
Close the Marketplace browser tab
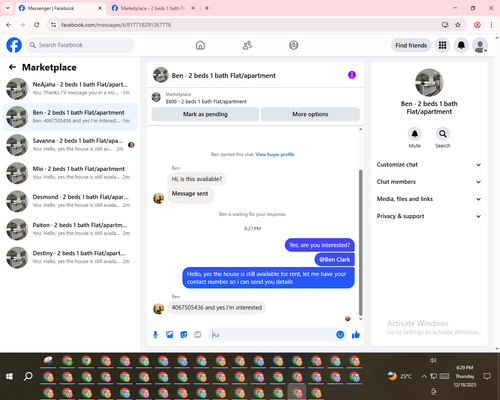point(193,8)
